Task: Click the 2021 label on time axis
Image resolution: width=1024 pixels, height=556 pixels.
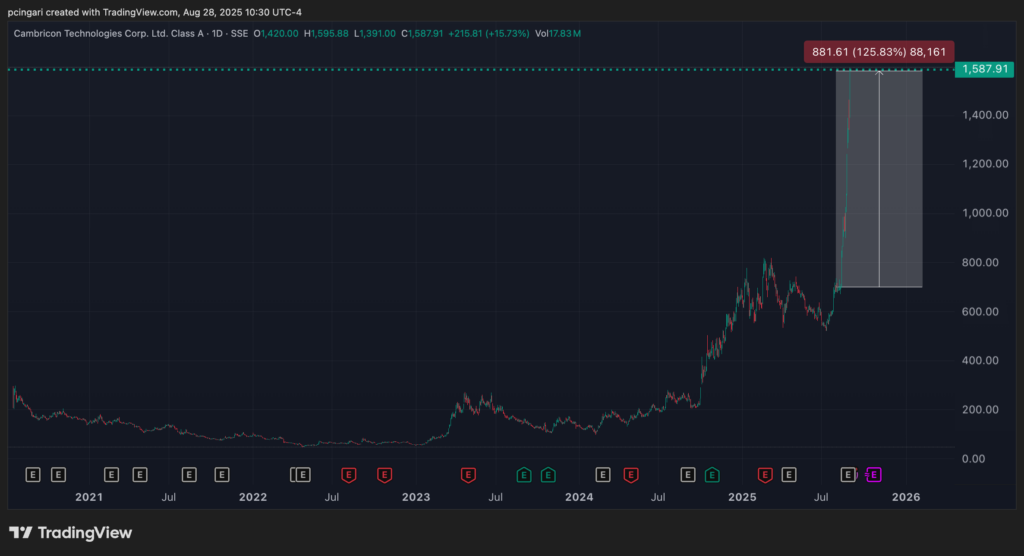Action: click(89, 497)
